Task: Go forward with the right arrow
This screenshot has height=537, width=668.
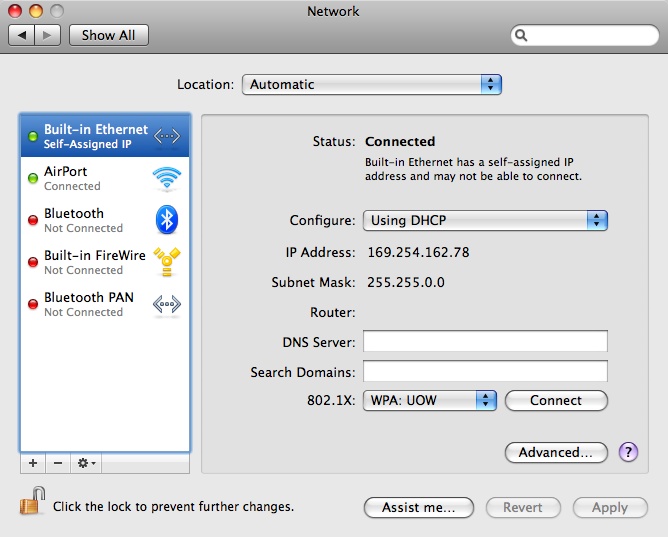Action: tap(47, 35)
